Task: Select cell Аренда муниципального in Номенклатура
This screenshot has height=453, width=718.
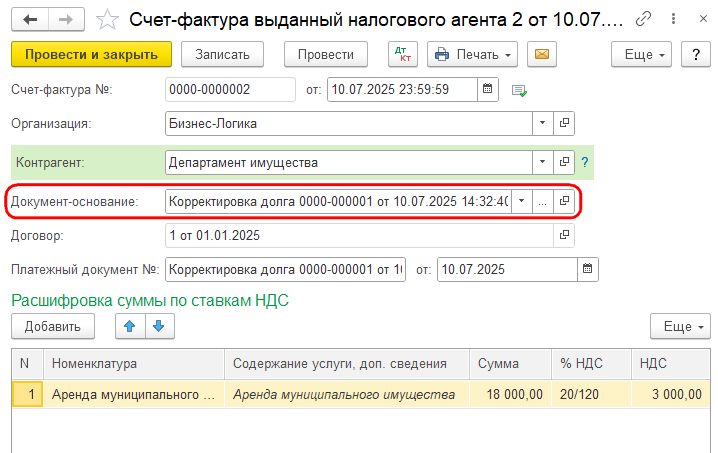Action: click(x=134, y=394)
